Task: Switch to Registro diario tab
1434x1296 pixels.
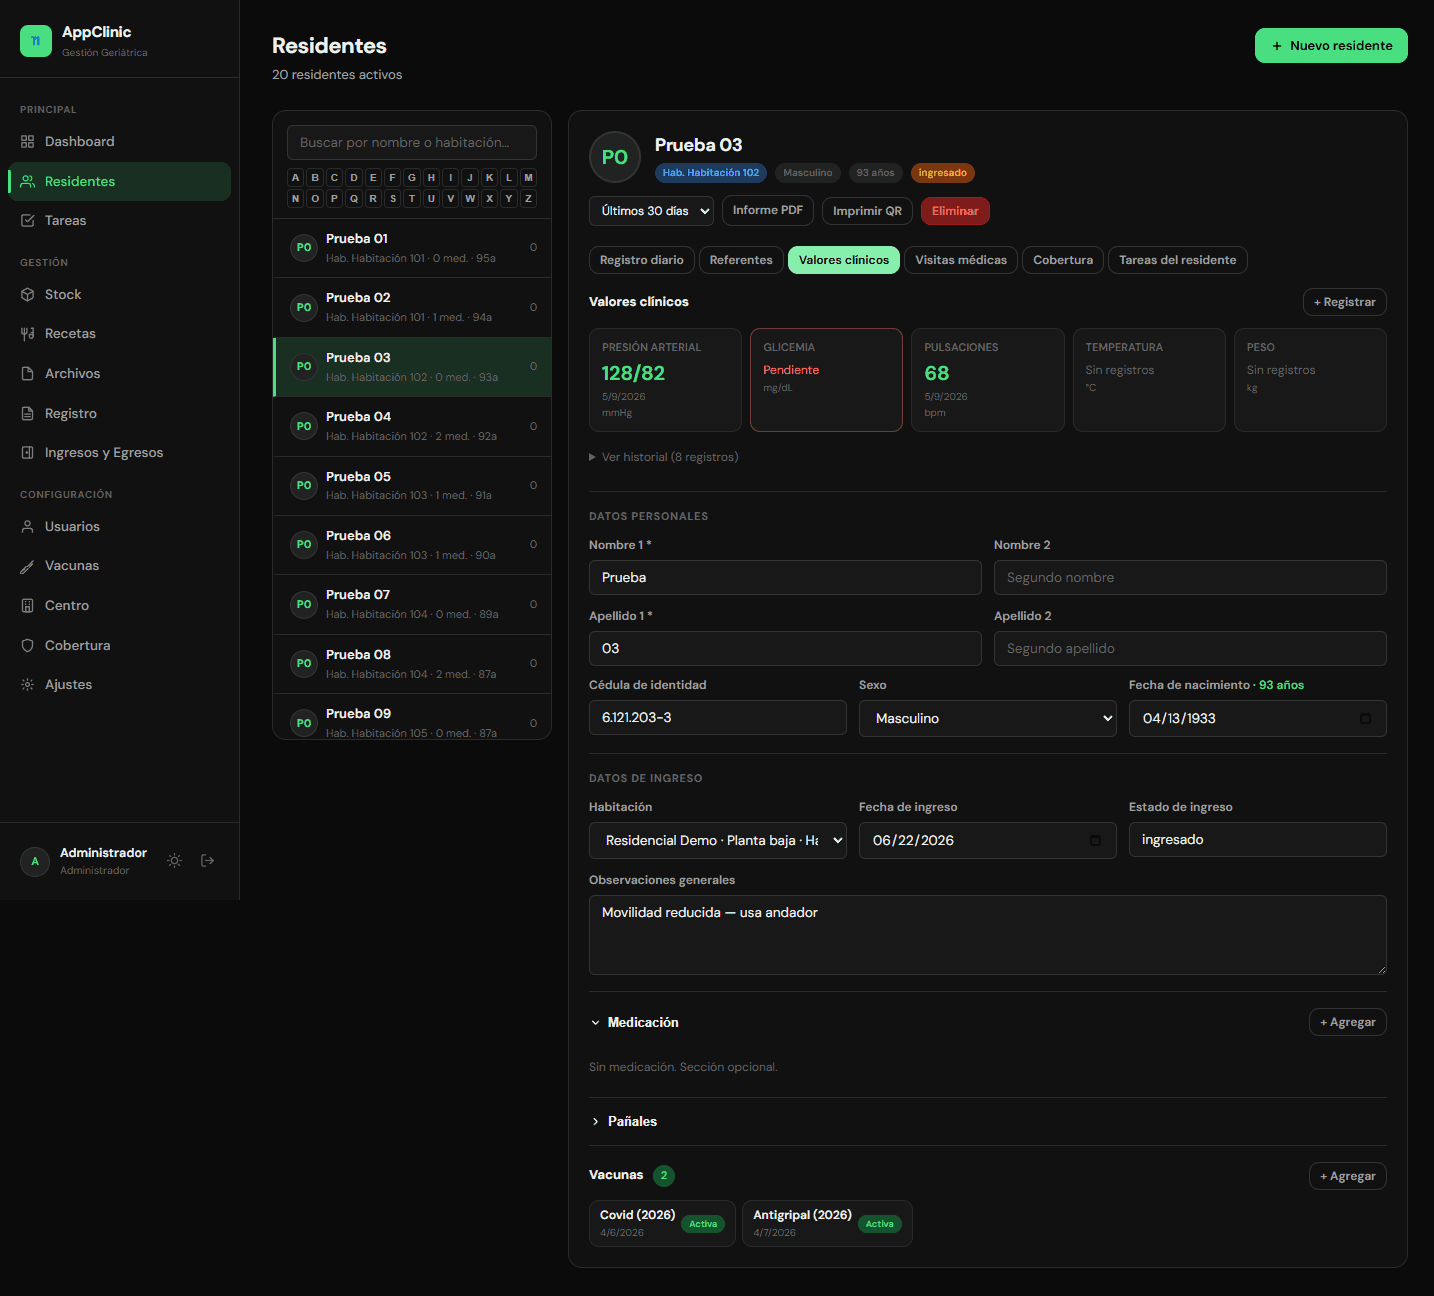Action: click(x=642, y=260)
